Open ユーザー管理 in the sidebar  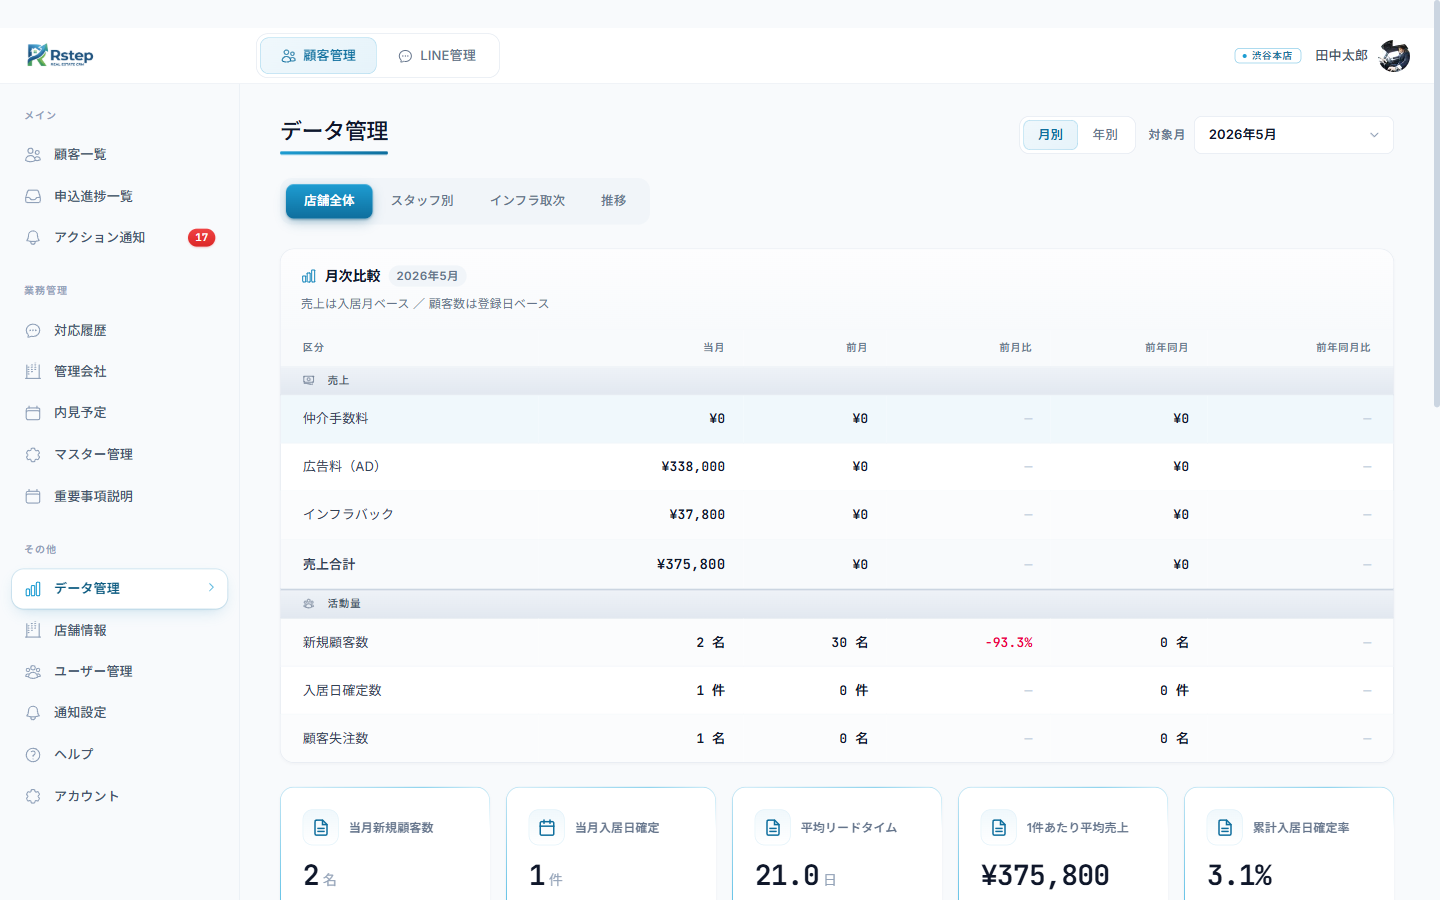coord(119,672)
